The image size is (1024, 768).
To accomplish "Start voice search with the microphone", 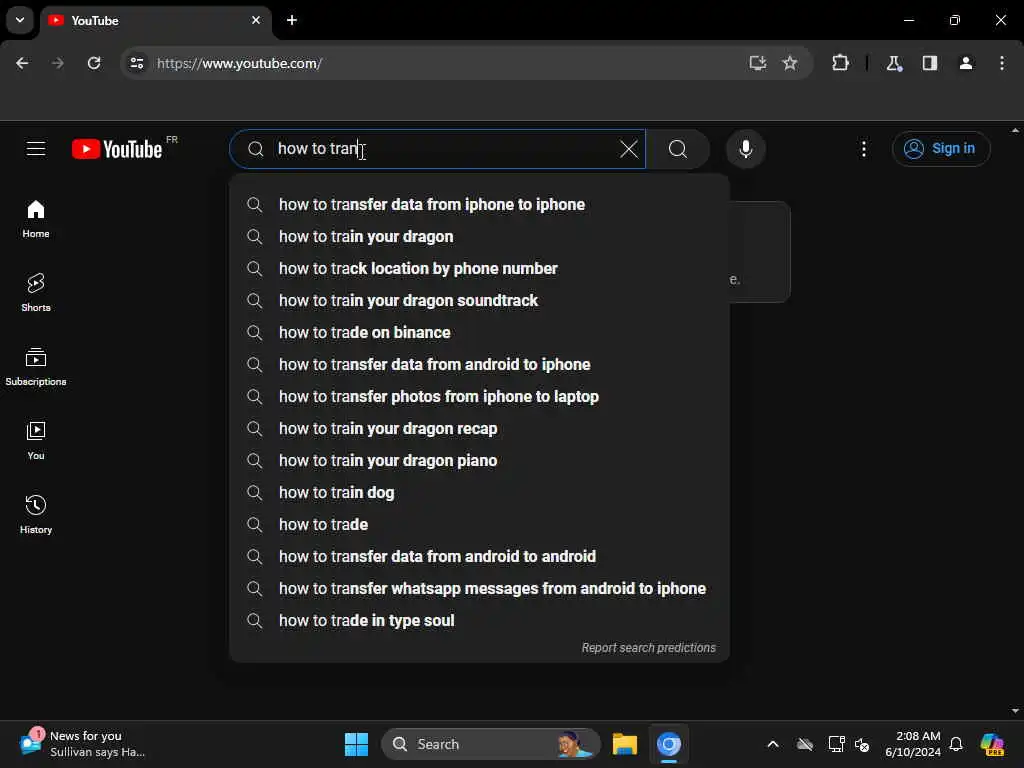I will [745, 149].
